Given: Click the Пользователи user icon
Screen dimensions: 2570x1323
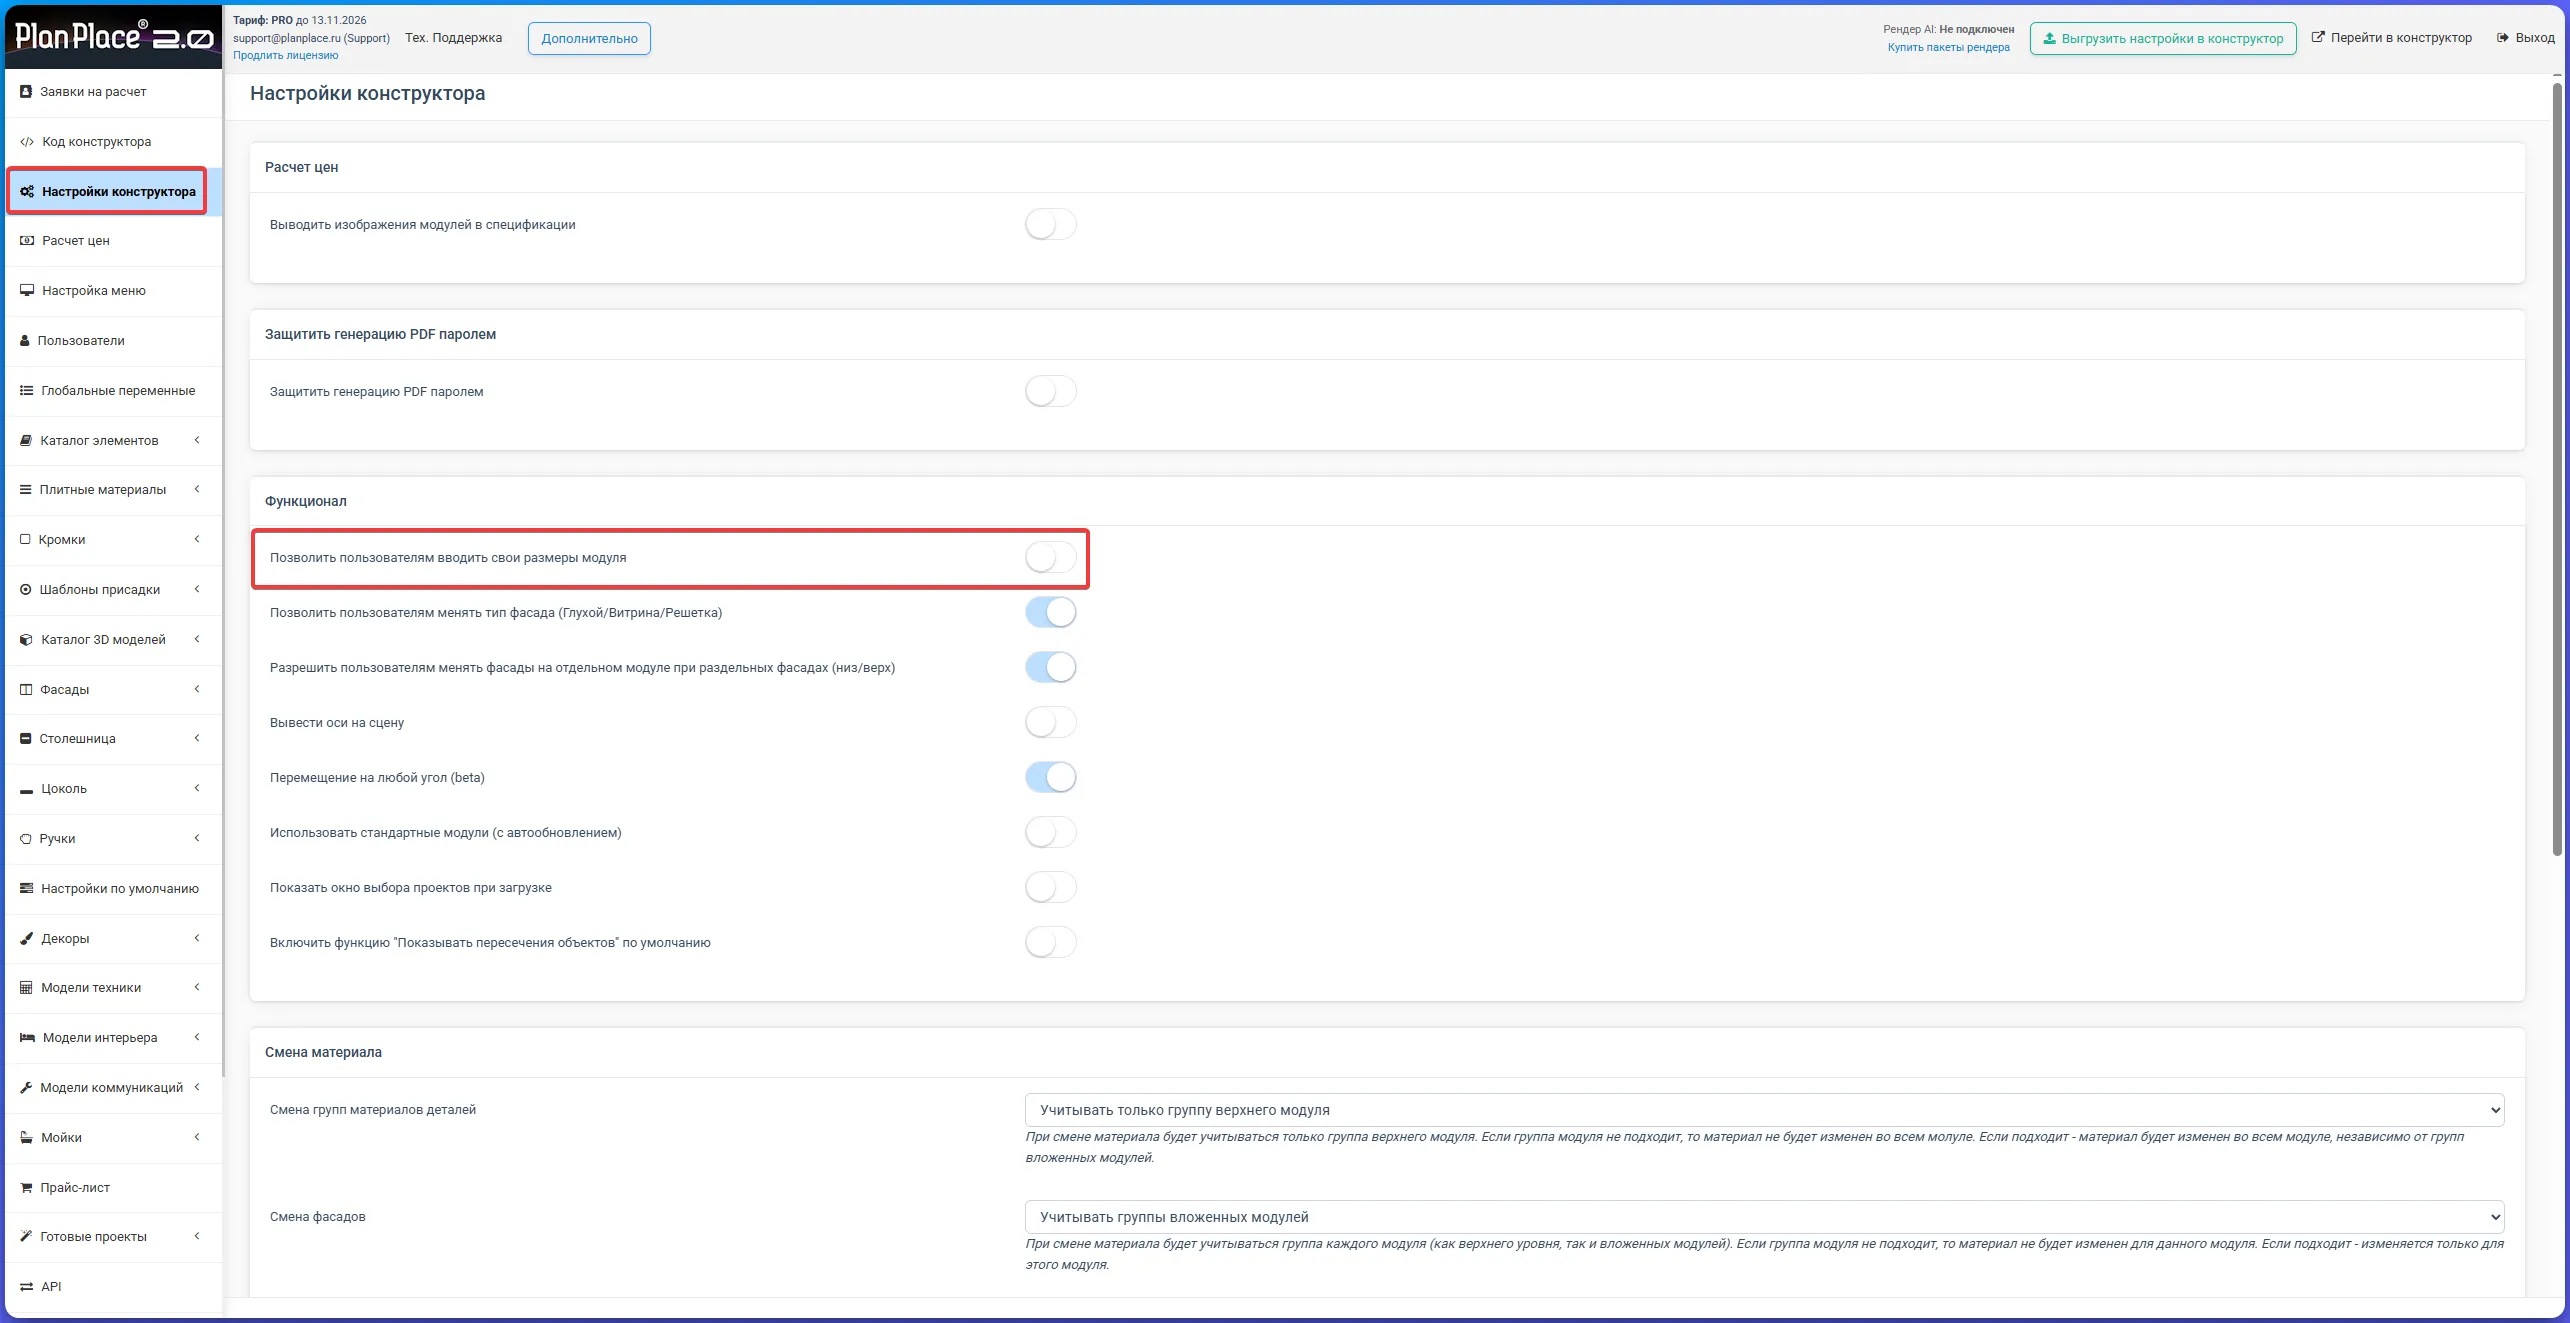Looking at the screenshot, I should pos(25,340).
